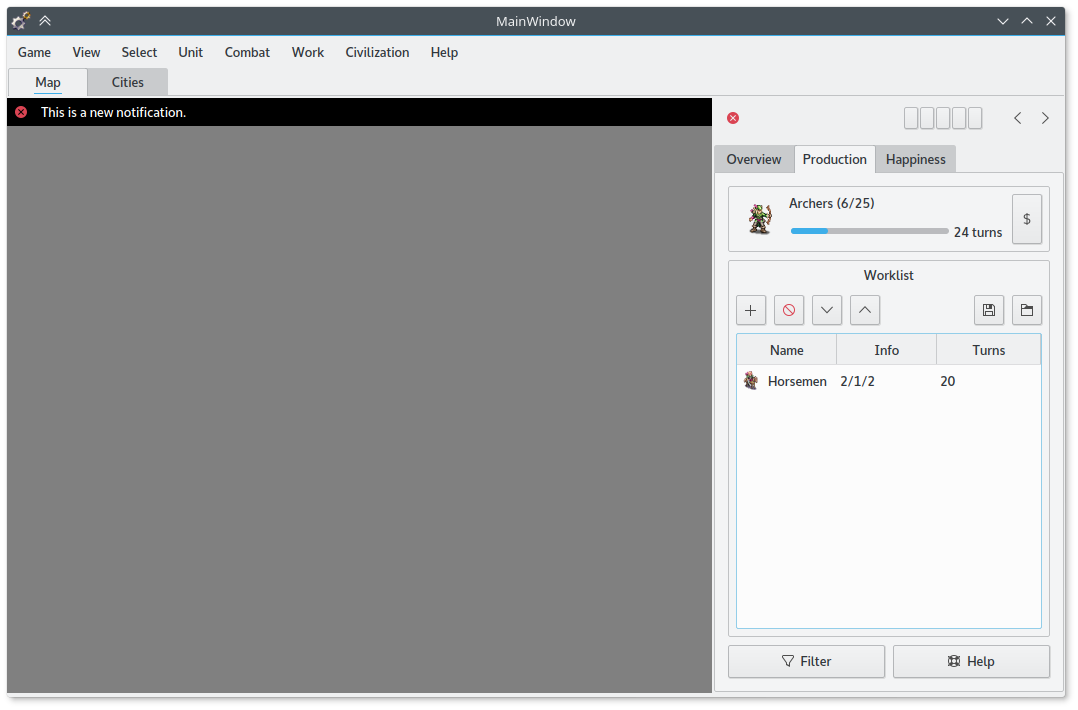Open the Overview tab in city panel
Viewport: 1078px width, 710px height.
pos(754,159)
